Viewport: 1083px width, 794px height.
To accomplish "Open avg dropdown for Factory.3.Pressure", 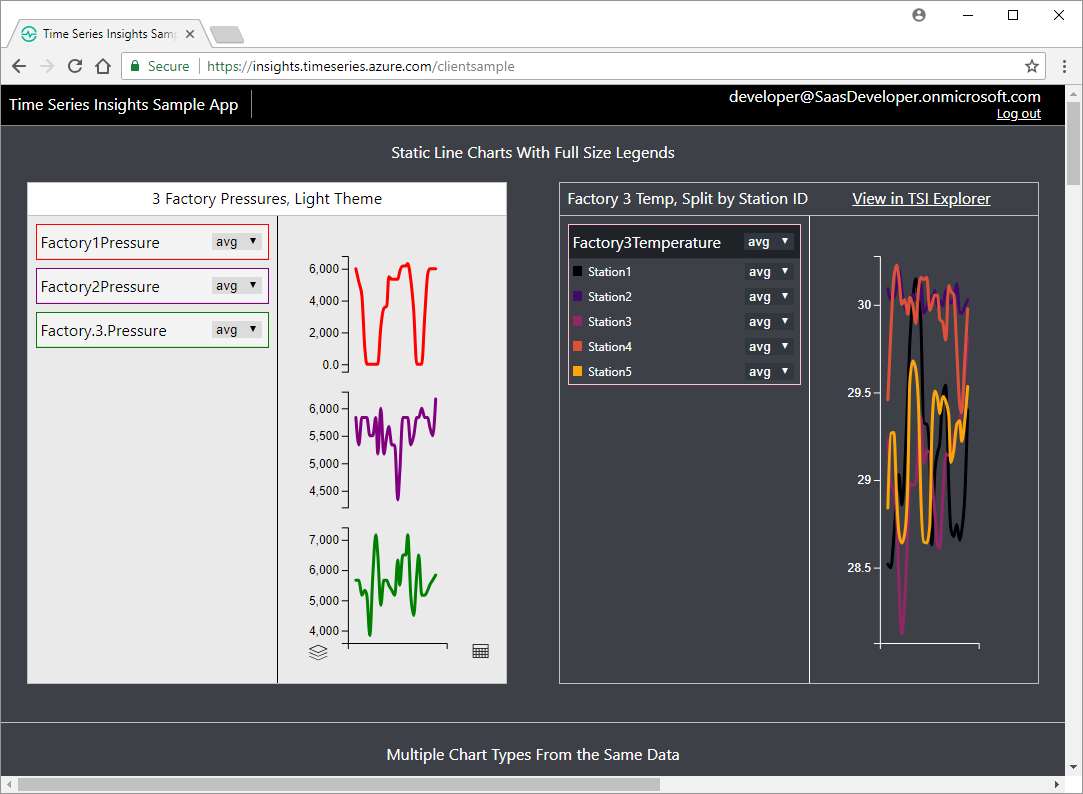I will (x=236, y=329).
